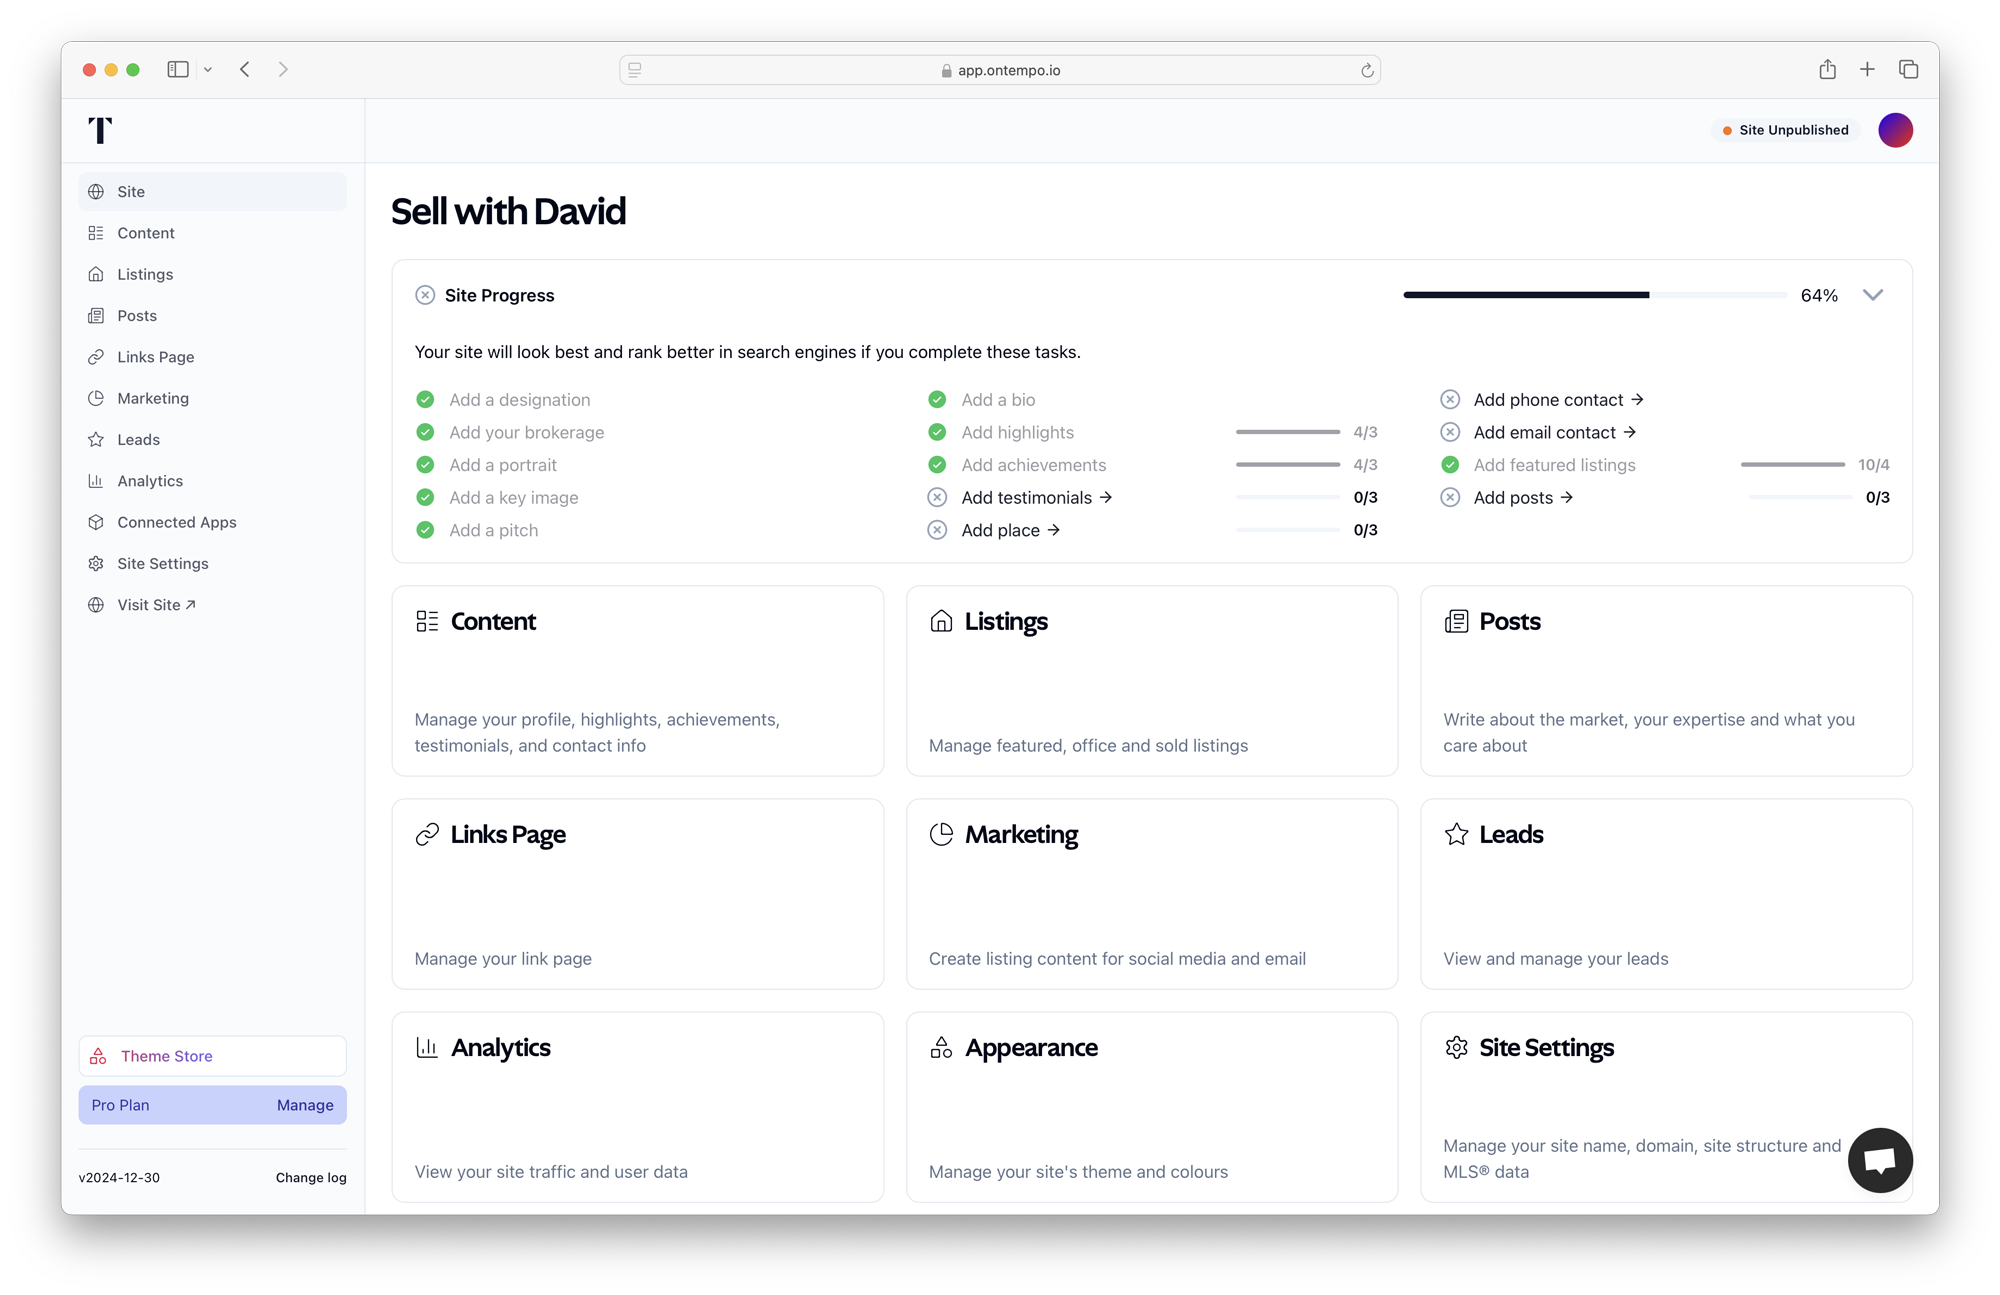The image size is (2000, 1295).
Task: Click the browser share icon
Action: [x=1827, y=69]
